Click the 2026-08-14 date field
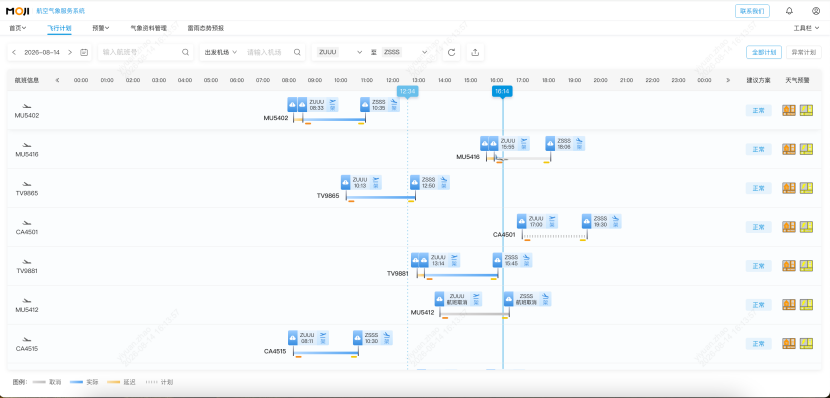Screen dimensions: 830x398 click(x=42, y=52)
